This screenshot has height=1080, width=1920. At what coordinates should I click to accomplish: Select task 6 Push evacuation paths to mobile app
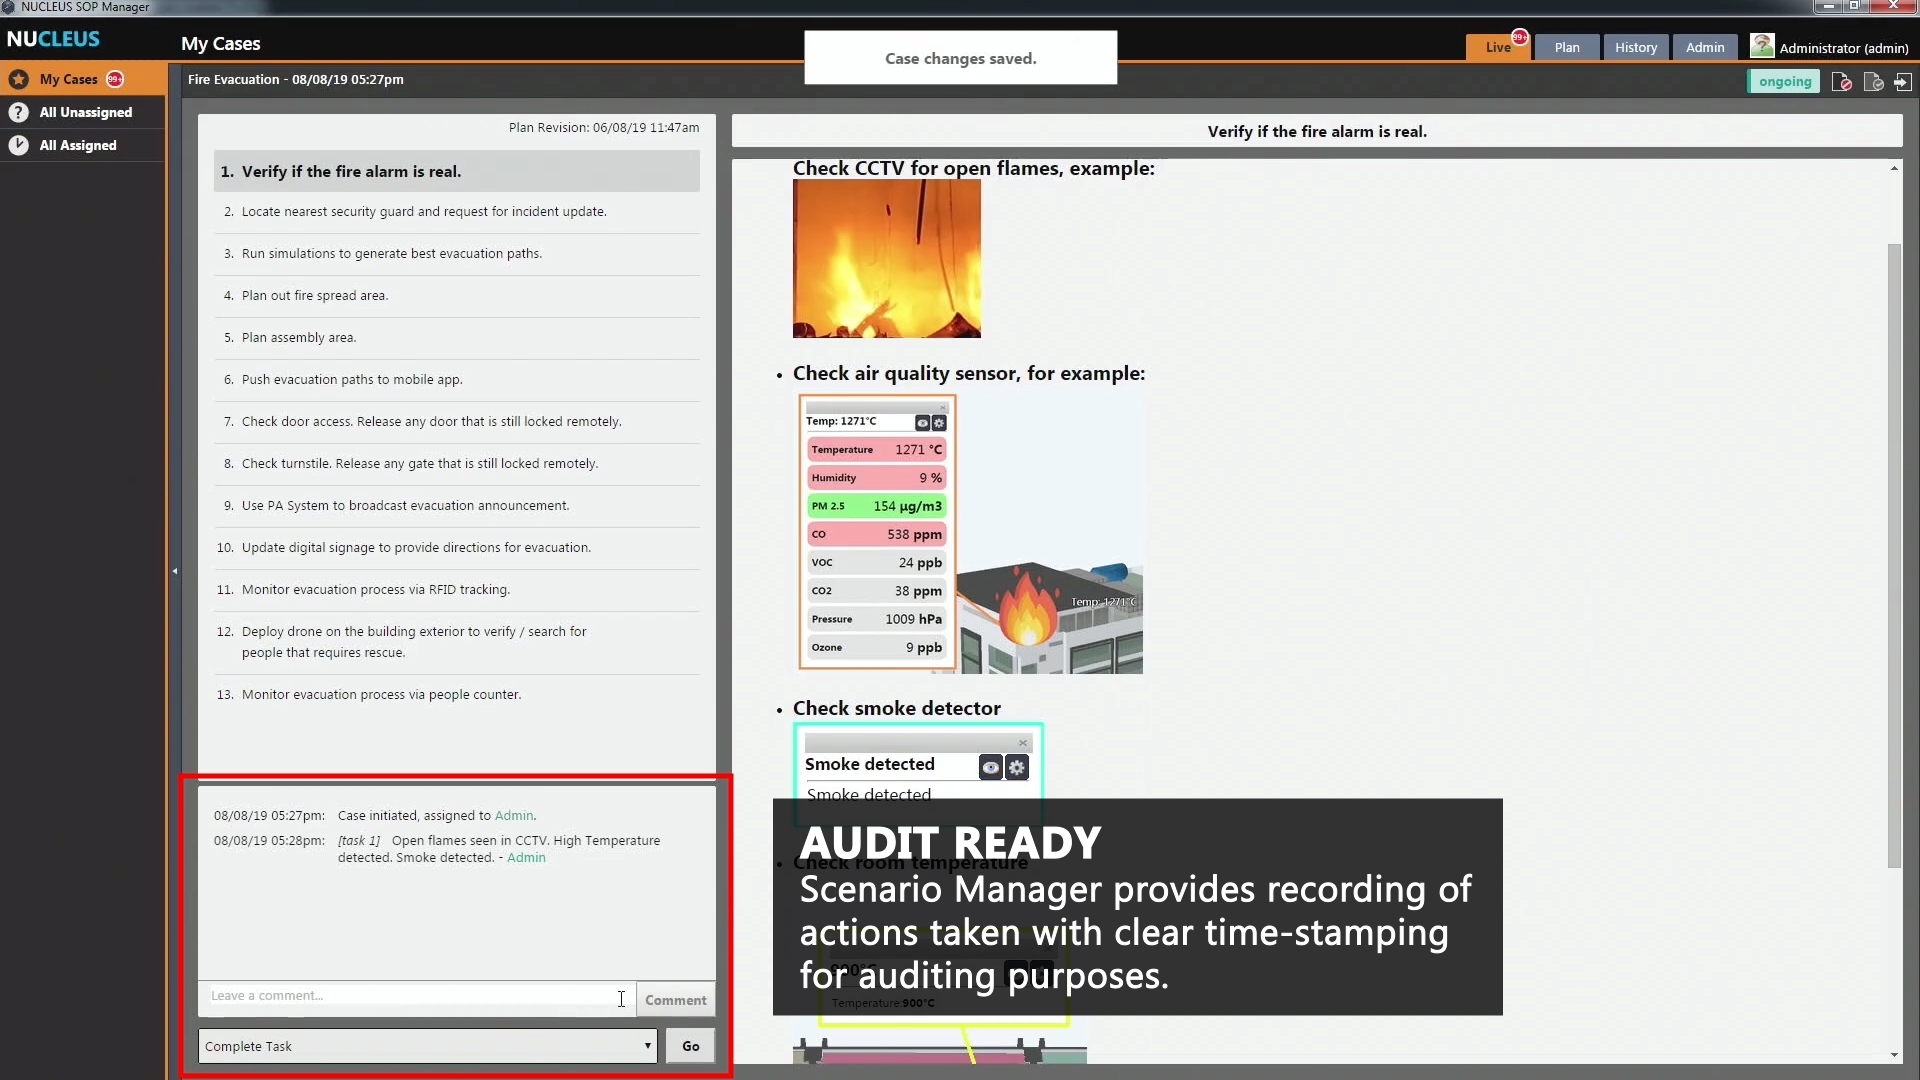pos(456,380)
